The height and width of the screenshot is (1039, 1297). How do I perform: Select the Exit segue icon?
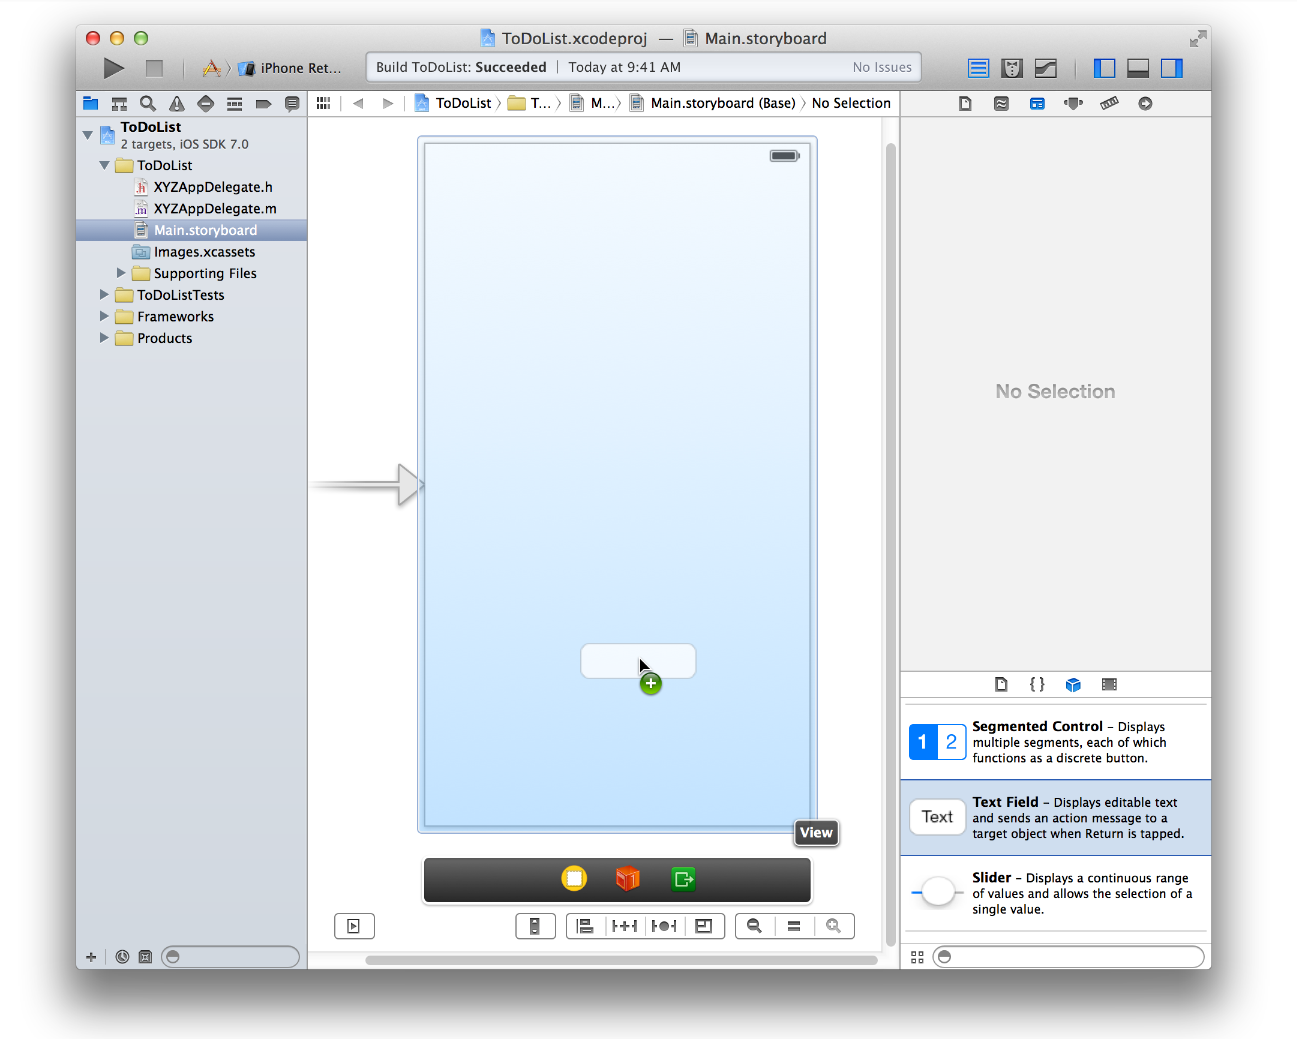[683, 879]
